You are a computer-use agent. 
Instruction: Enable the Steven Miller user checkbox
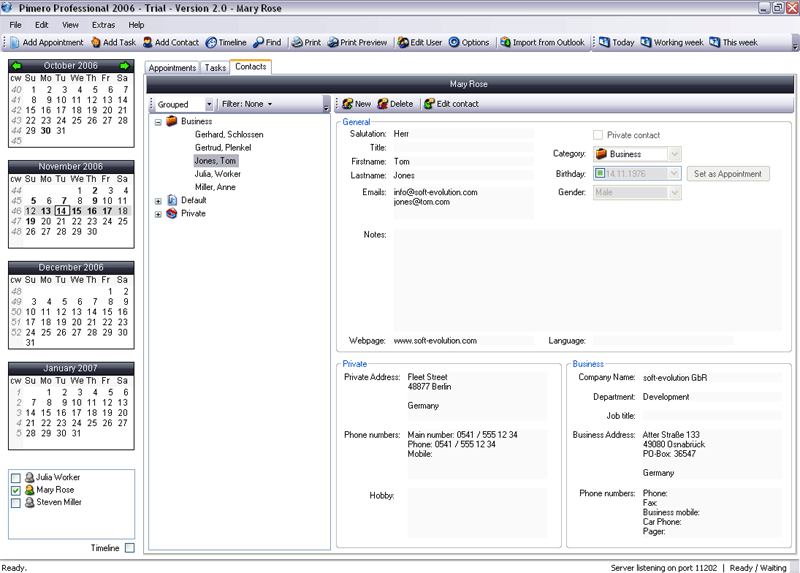[16, 503]
